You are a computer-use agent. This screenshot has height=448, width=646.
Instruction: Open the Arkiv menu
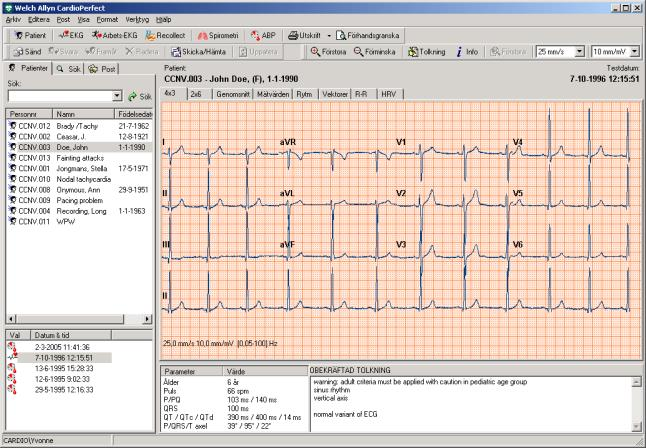13,19
